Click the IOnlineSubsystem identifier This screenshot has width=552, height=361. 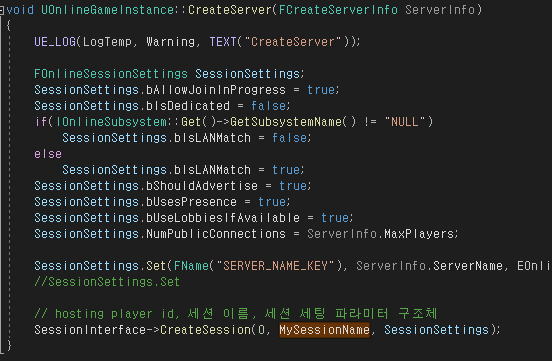pos(111,122)
